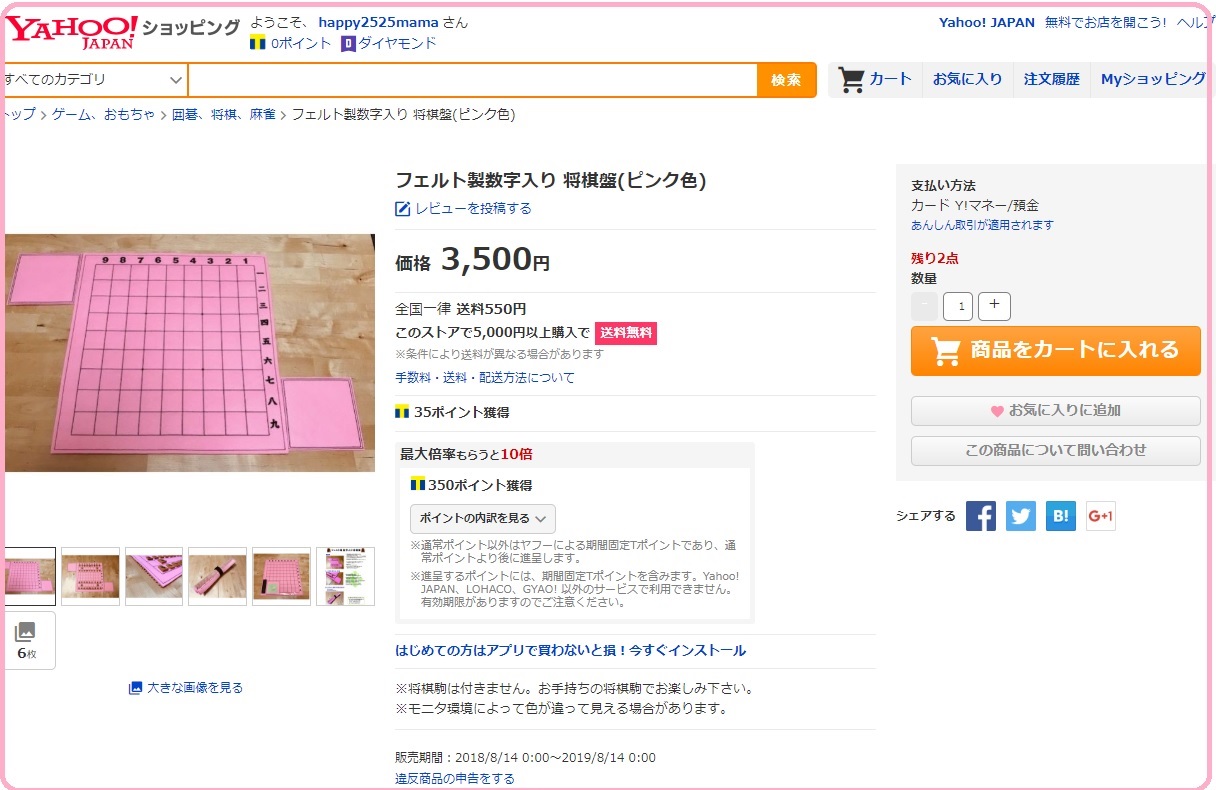Open the 6枚 image gallery icon
This screenshot has height=790, width=1216.
(27, 640)
